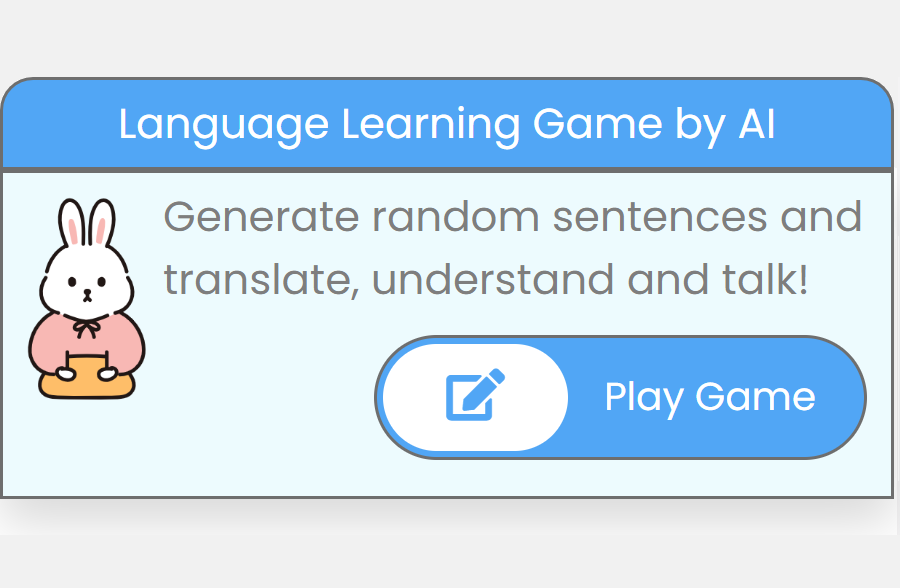The height and width of the screenshot is (588, 900).
Task: Select the Language Learning Game by AI heading
Action: (447, 124)
